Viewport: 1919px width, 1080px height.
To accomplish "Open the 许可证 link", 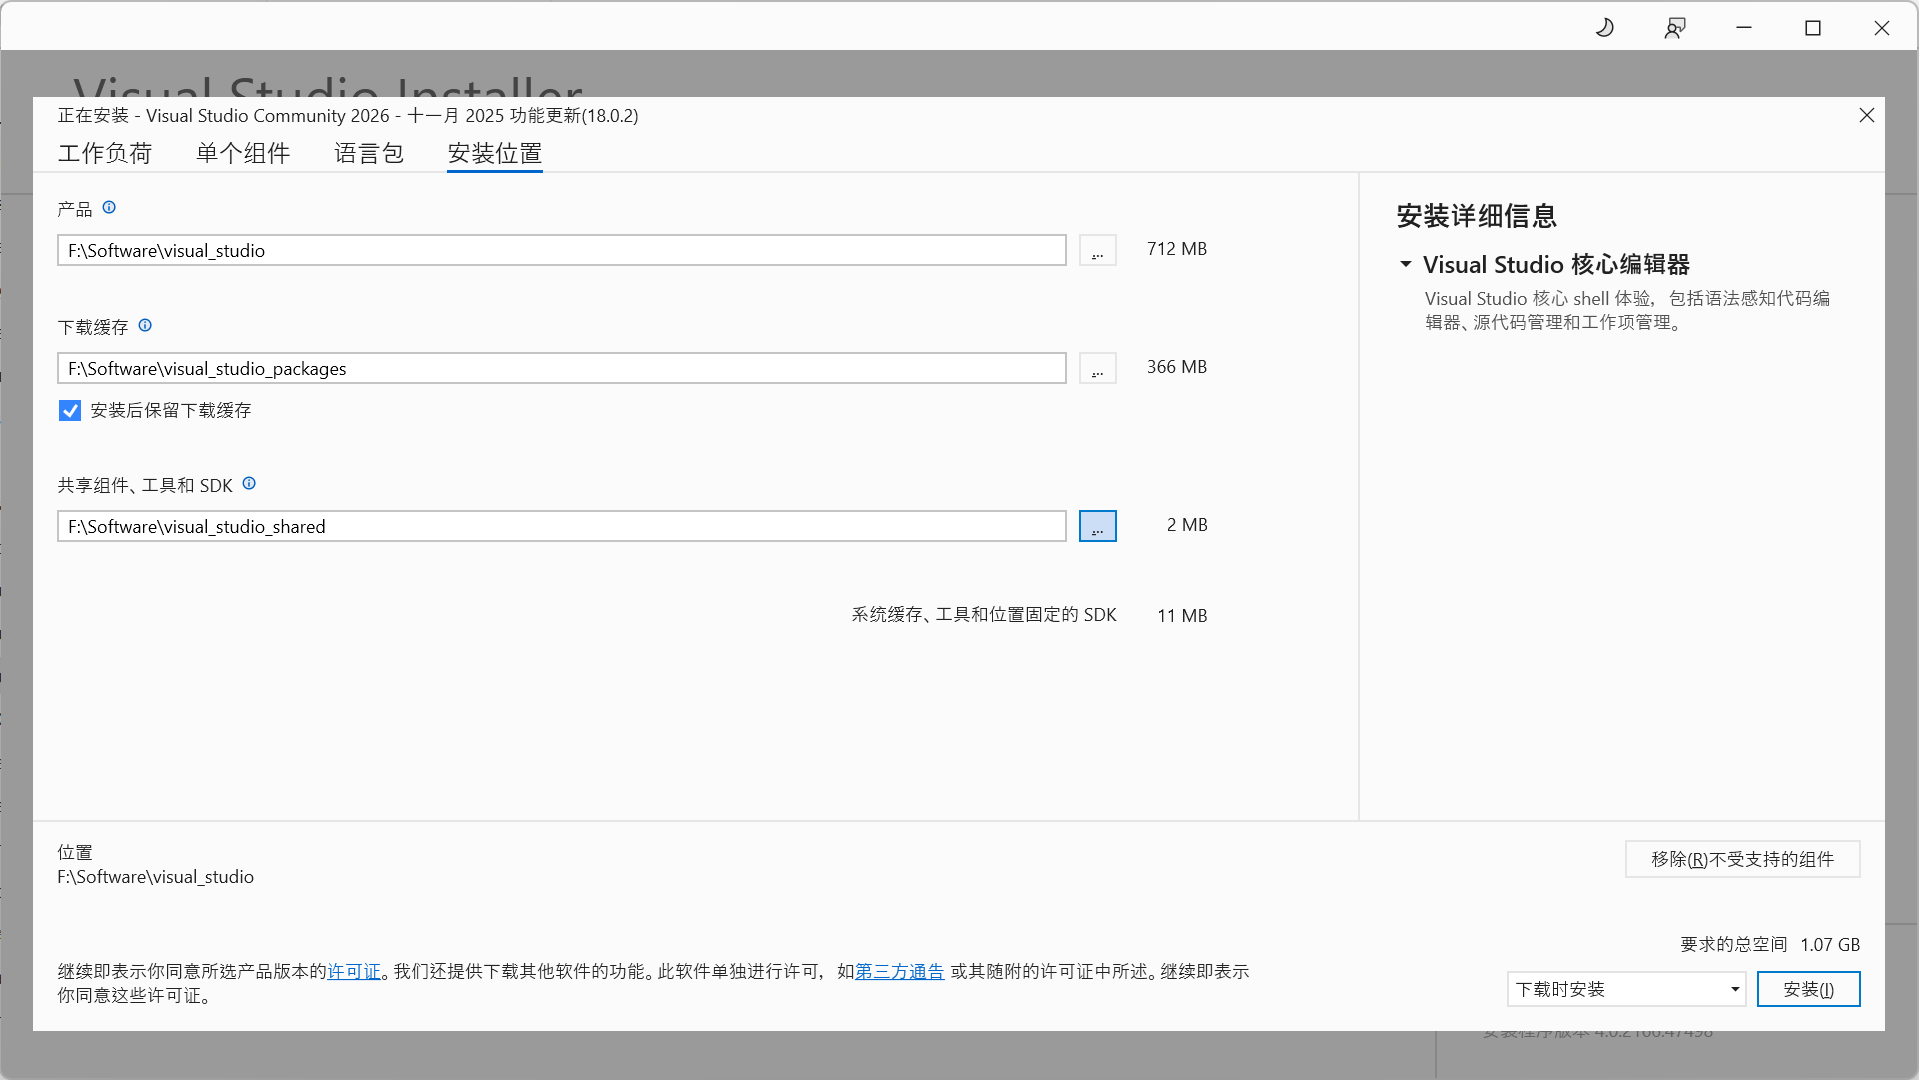I will tap(354, 972).
